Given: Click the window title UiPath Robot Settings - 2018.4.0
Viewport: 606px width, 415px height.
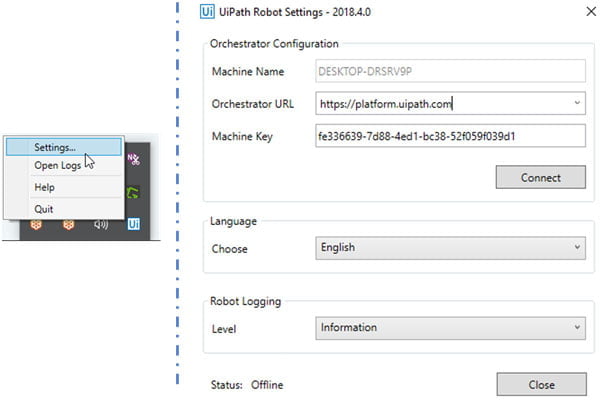Looking at the screenshot, I should [295, 12].
